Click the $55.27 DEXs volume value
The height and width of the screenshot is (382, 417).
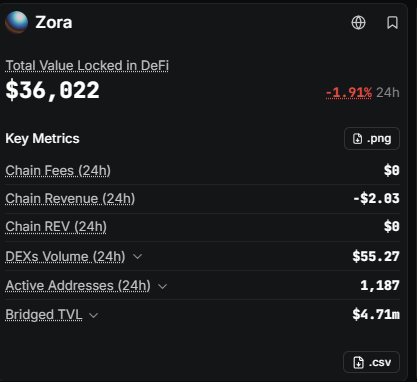(376, 256)
